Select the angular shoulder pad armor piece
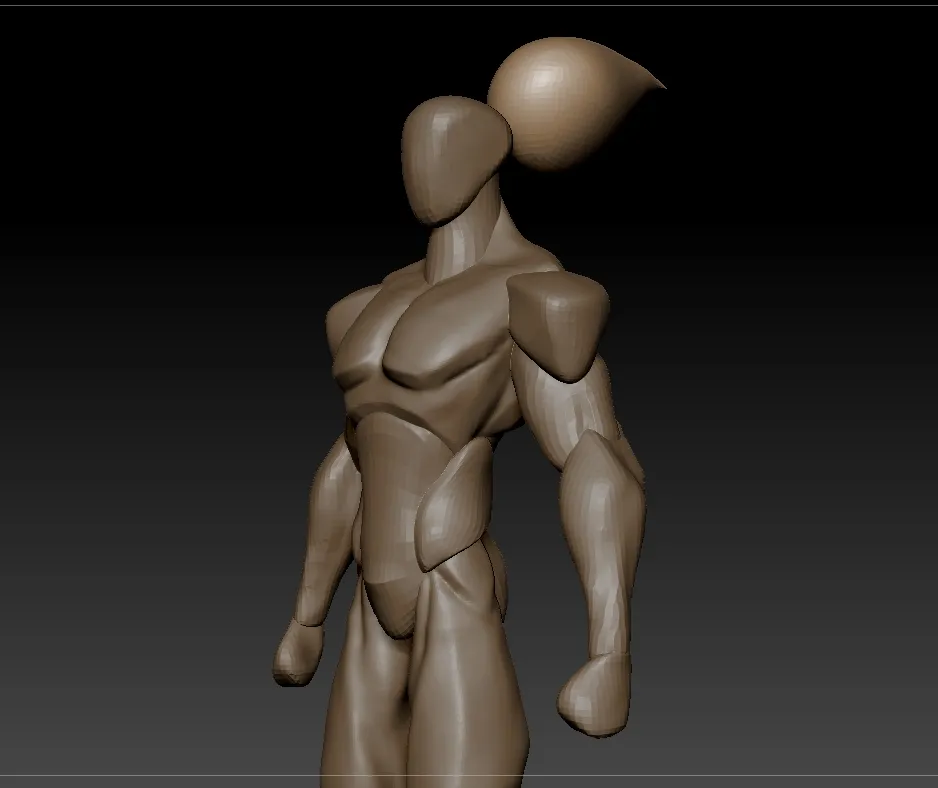The height and width of the screenshot is (788, 938). coord(560,320)
